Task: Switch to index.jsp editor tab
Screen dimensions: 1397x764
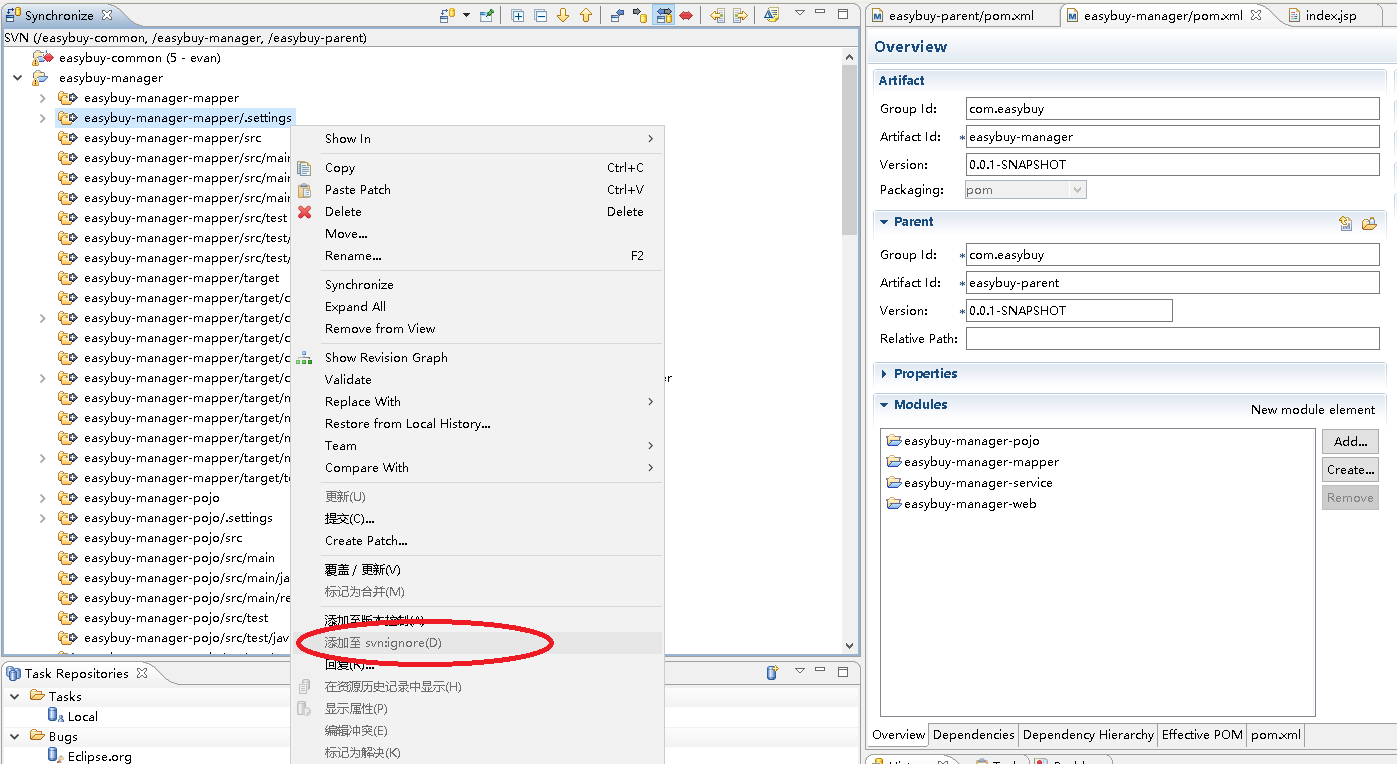Action: tap(1330, 15)
